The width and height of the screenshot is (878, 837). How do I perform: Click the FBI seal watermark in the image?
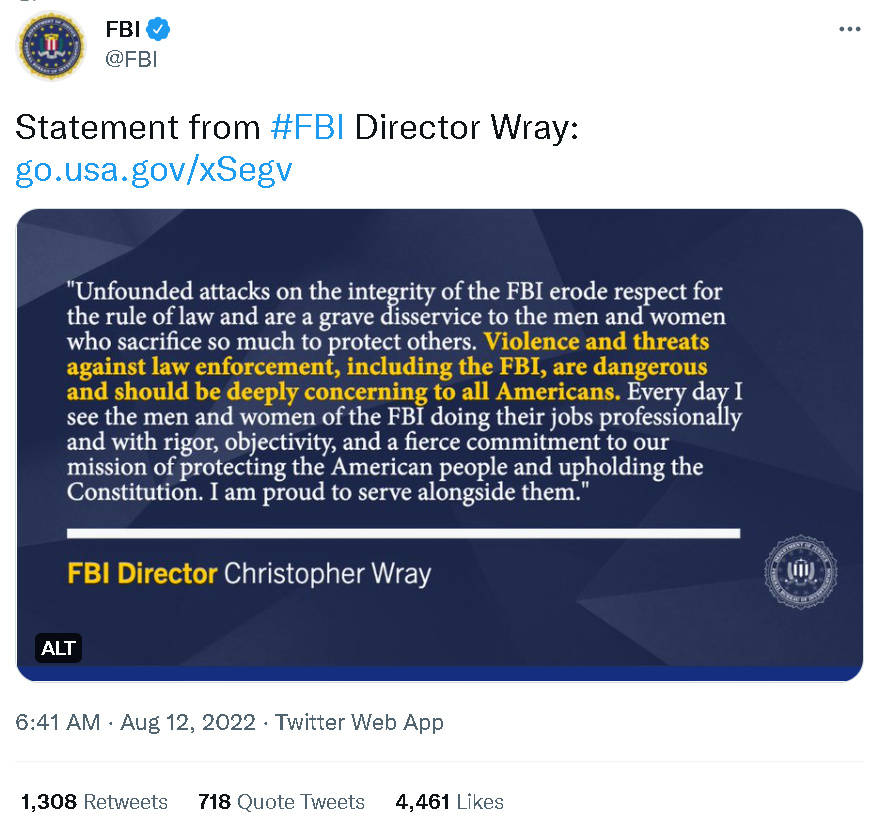[800, 573]
